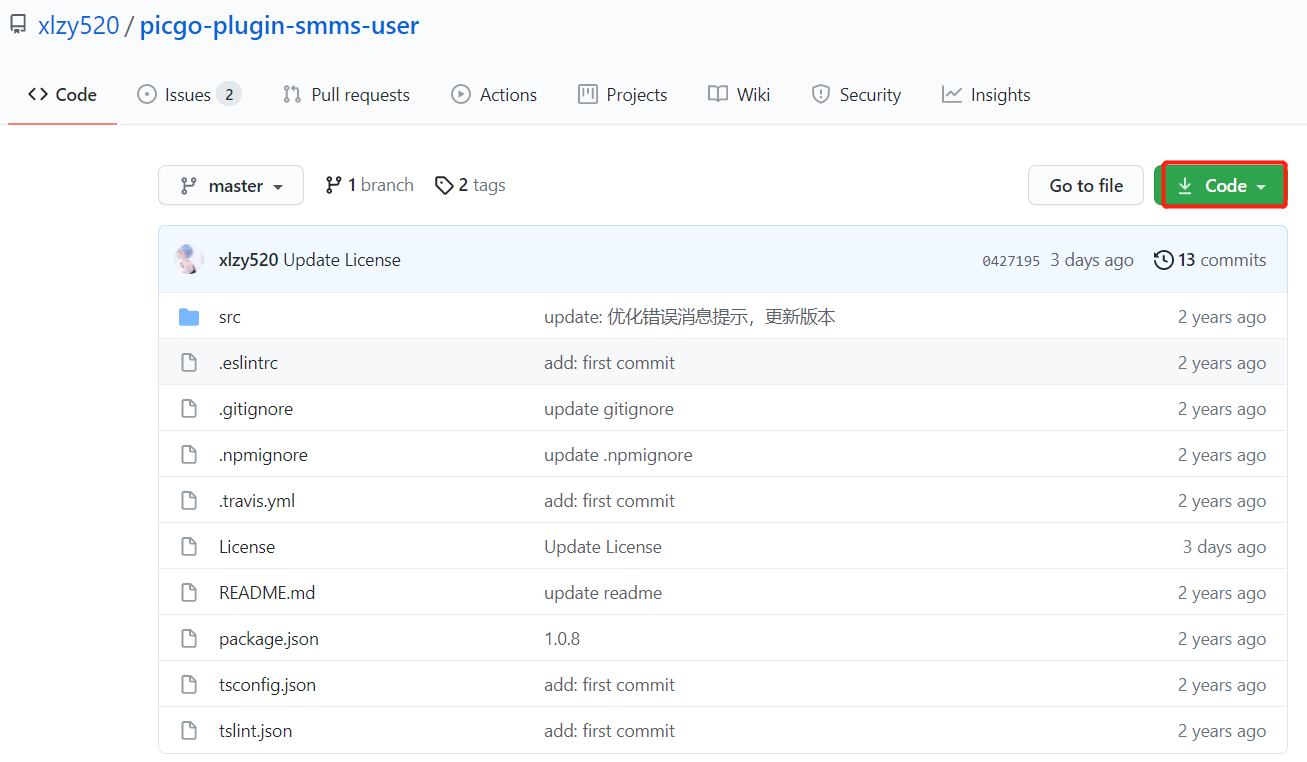The image size is (1307, 762).
Task: Open picgo-plugin-smms-user repository link
Action: [x=279, y=26]
